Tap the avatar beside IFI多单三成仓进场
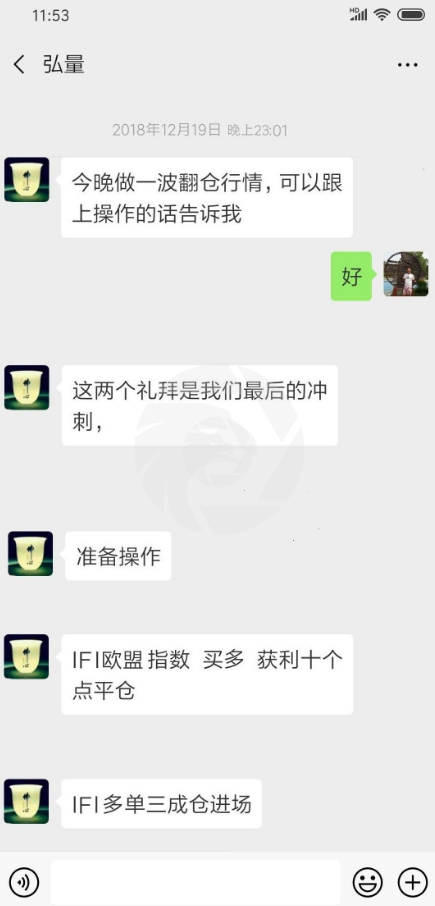 click(27, 801)
